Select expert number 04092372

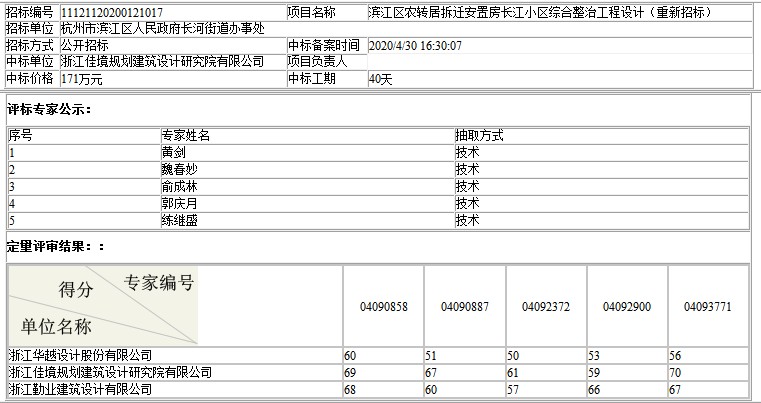click(546, 307)
